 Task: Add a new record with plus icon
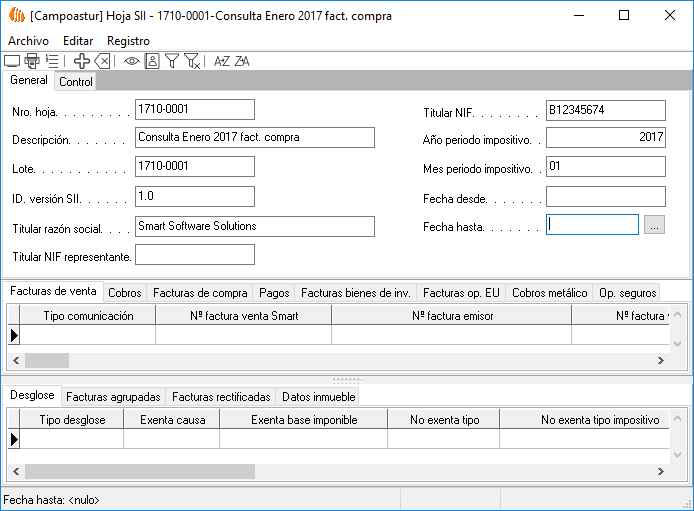82,61
